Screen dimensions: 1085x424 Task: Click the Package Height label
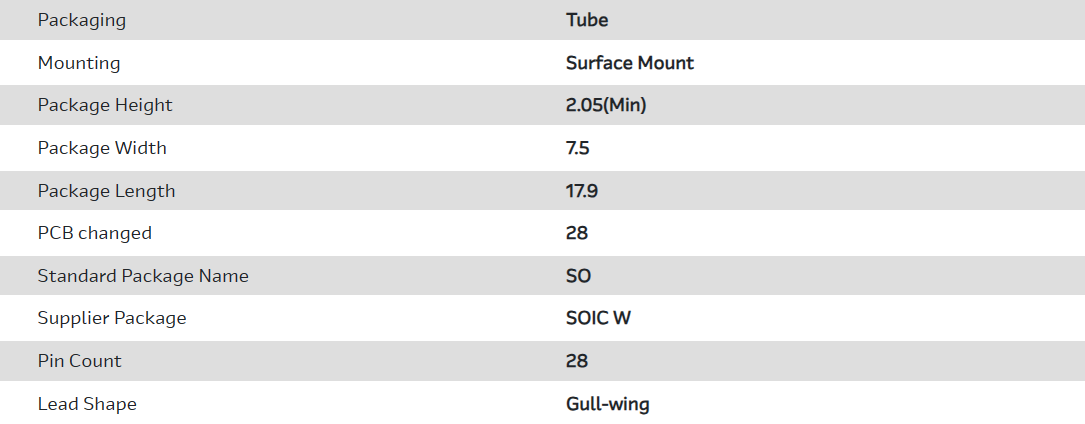click(105, 105)
